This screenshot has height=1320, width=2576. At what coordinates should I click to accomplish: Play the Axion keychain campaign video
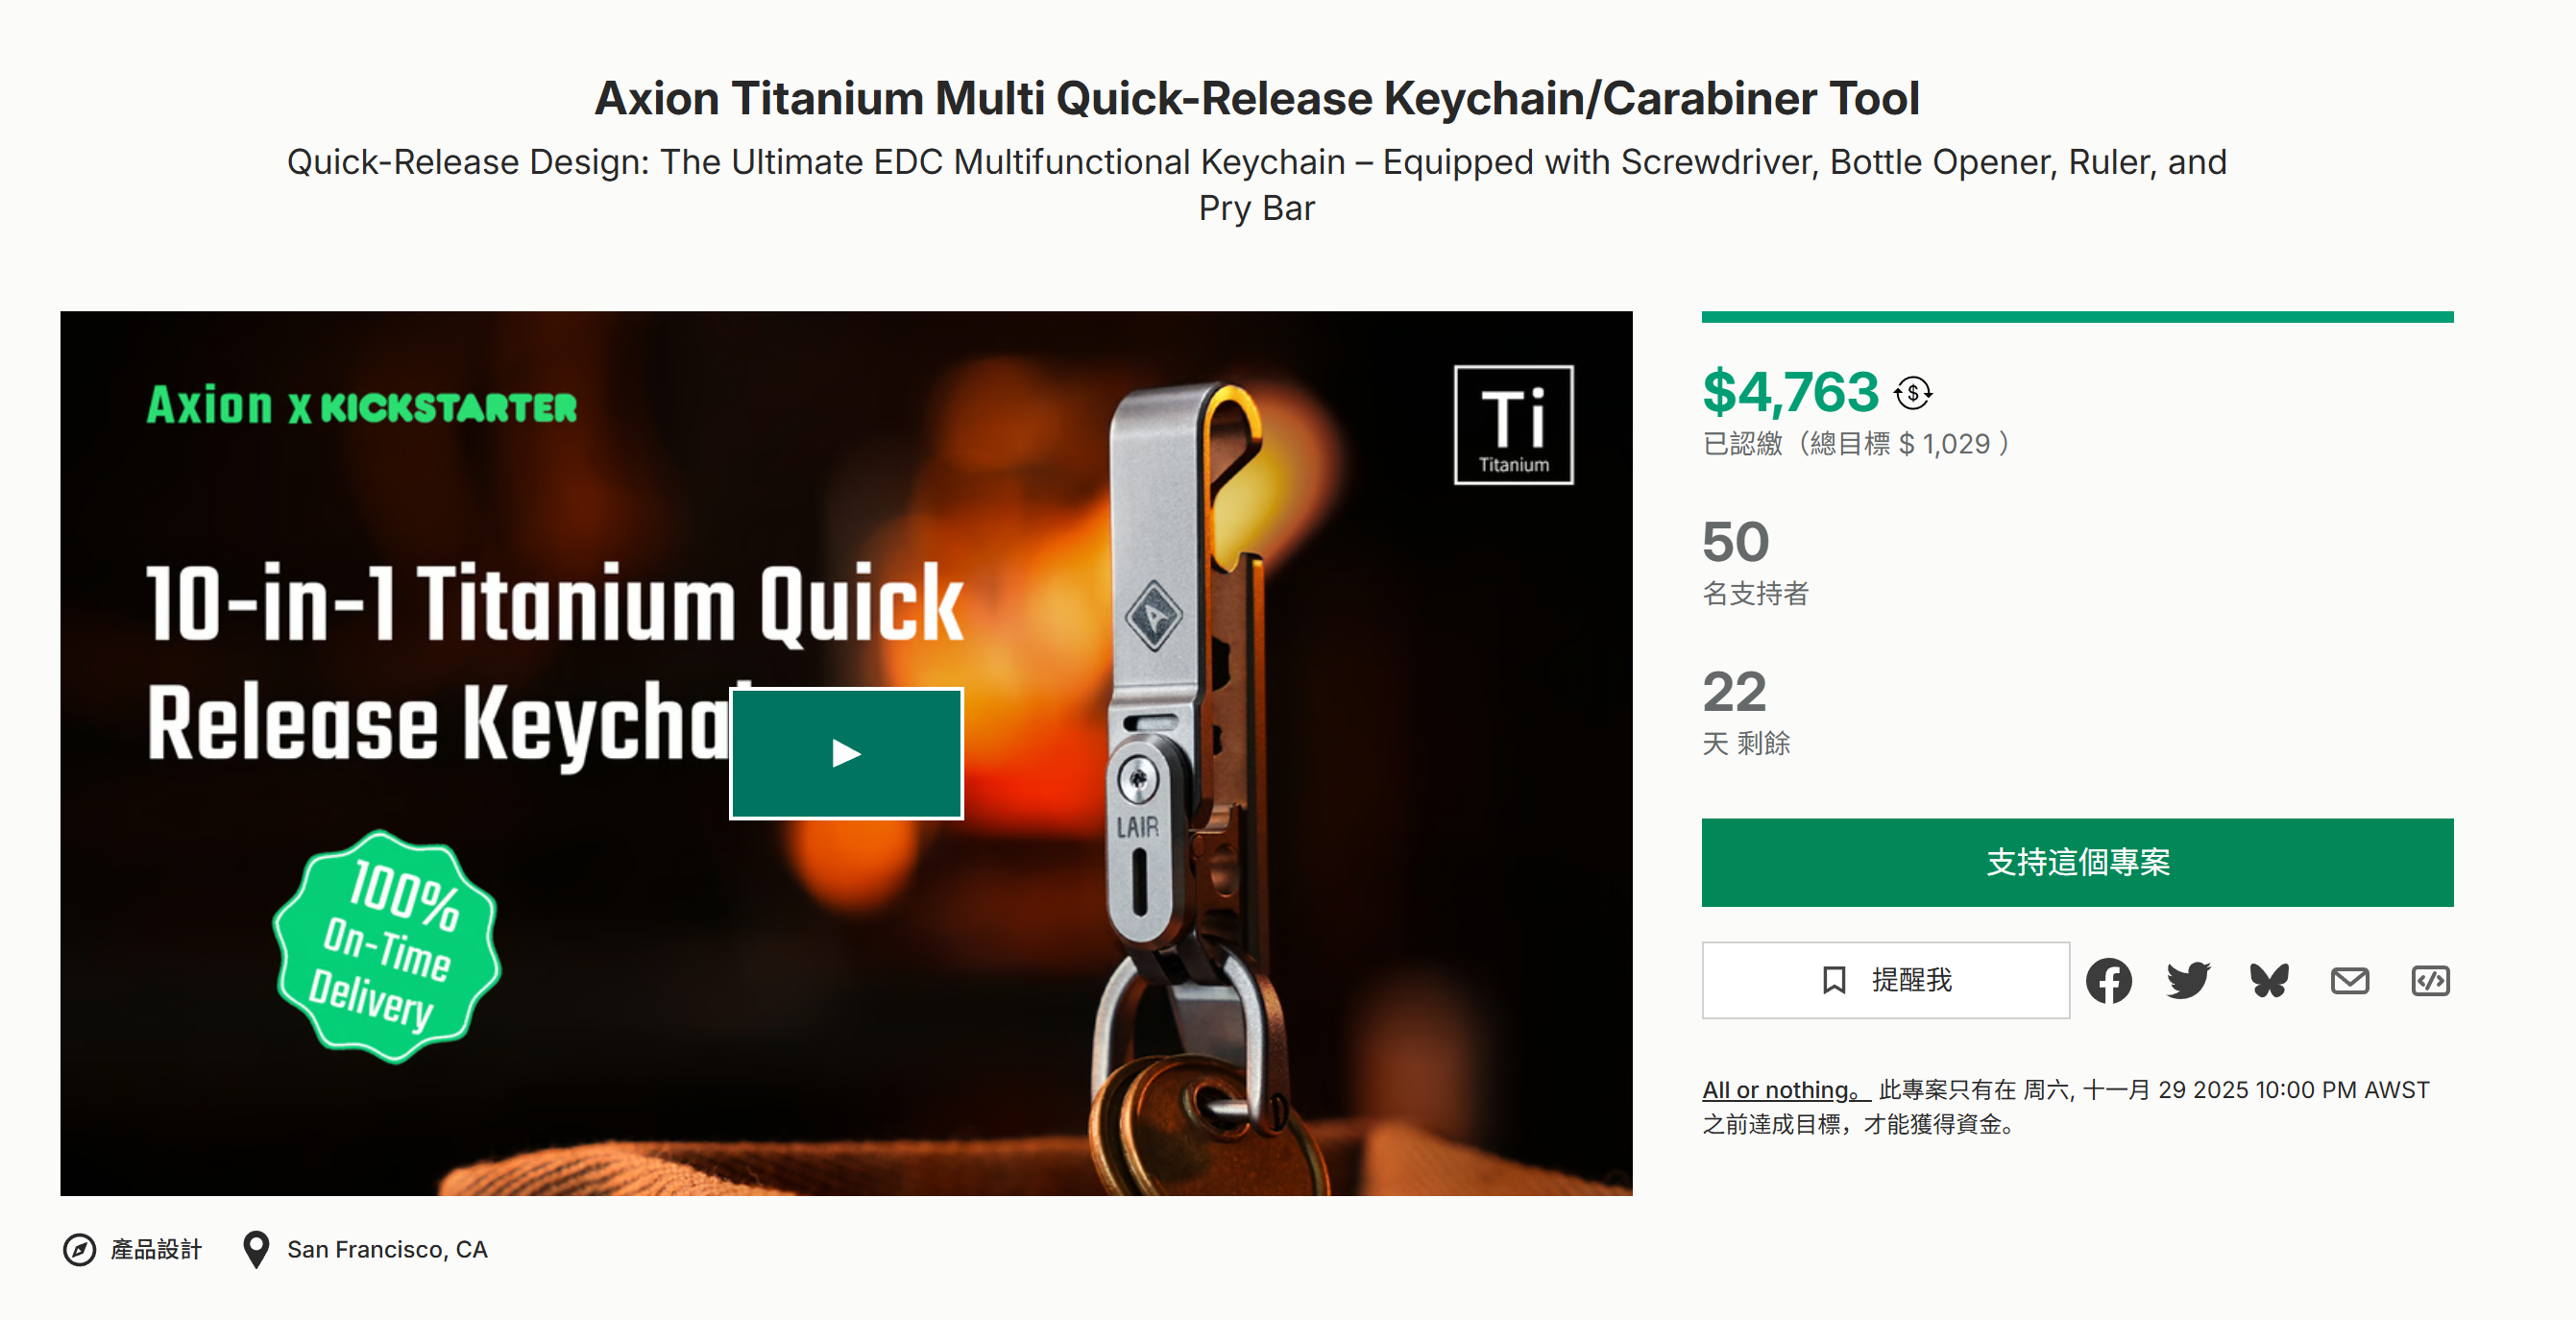[x=846, y=753]
